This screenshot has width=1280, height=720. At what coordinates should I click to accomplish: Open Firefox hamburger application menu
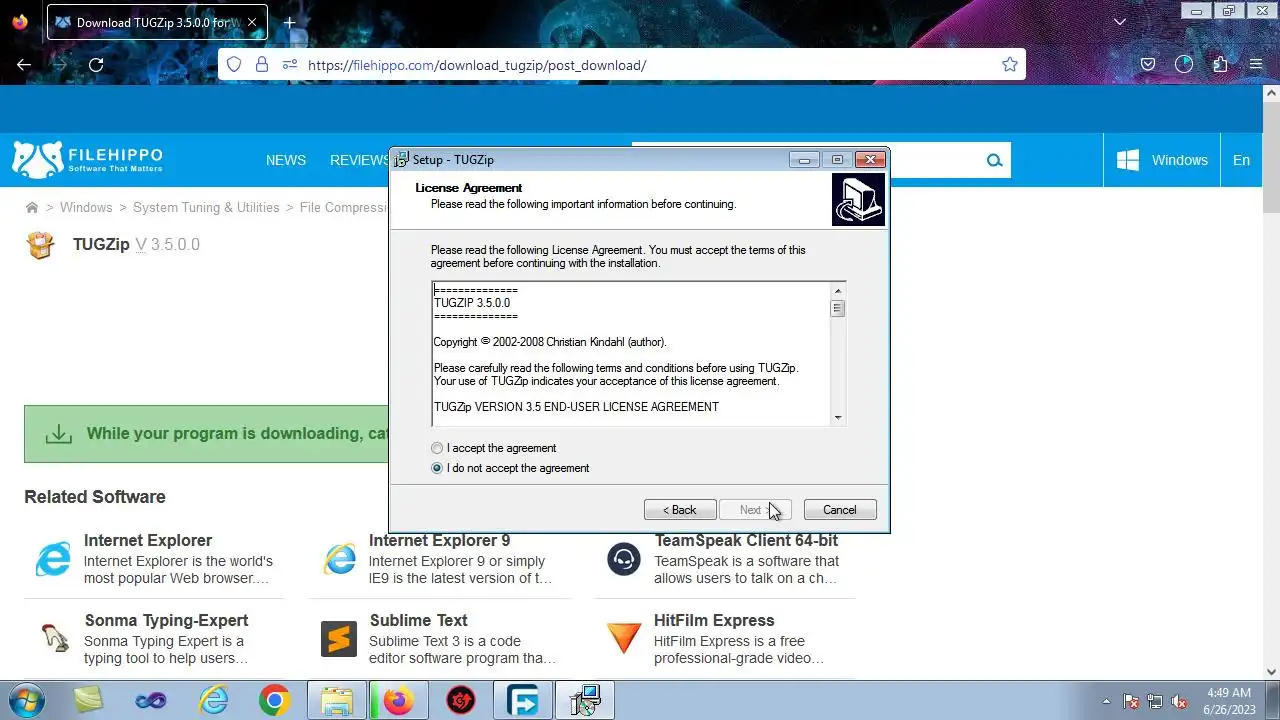1256,65
